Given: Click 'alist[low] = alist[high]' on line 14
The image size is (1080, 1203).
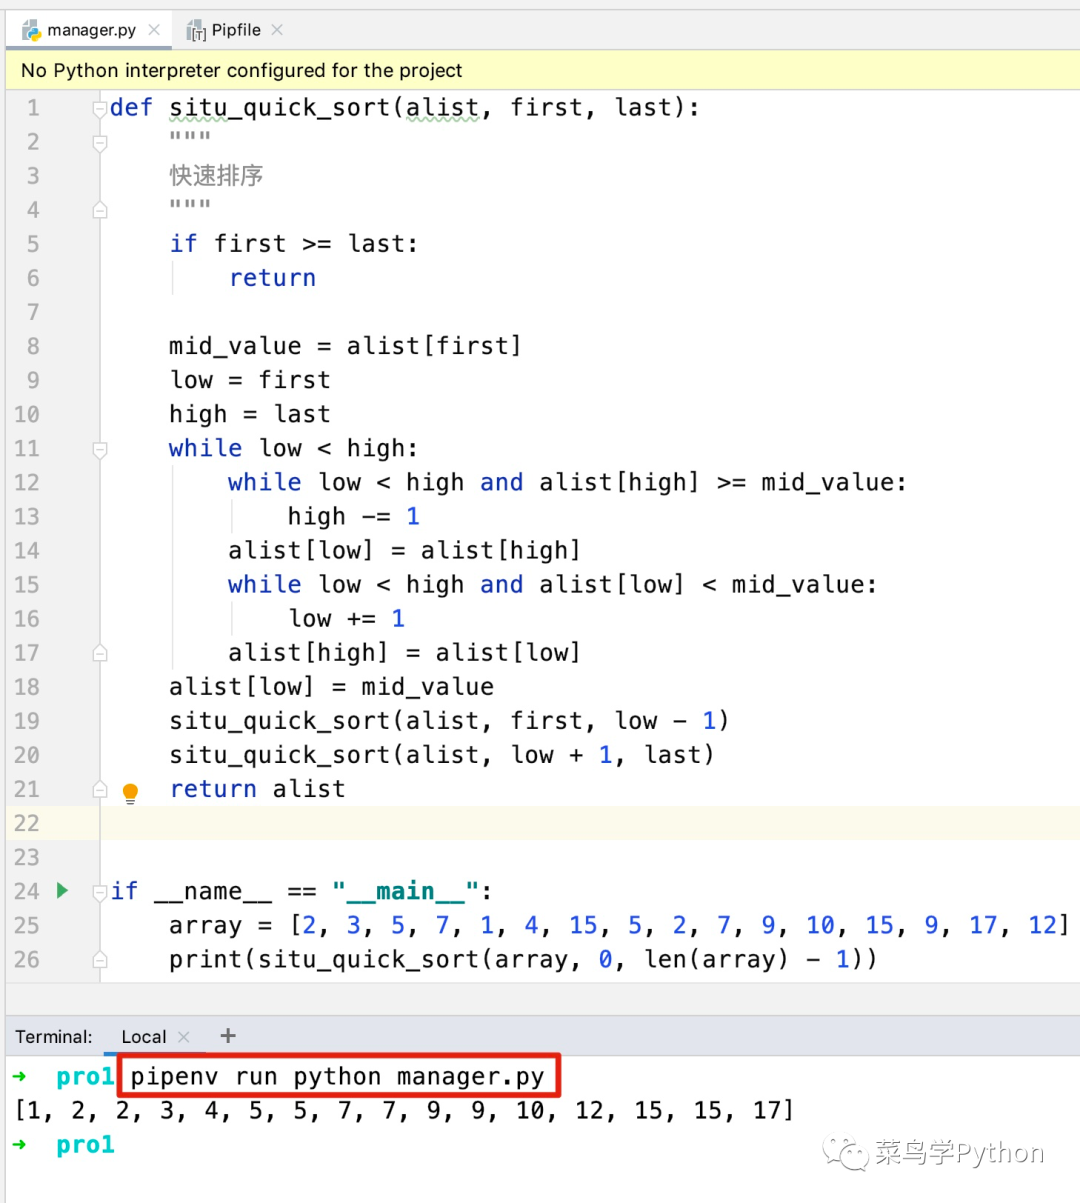Looking at the screenshot, I should 404,550.
